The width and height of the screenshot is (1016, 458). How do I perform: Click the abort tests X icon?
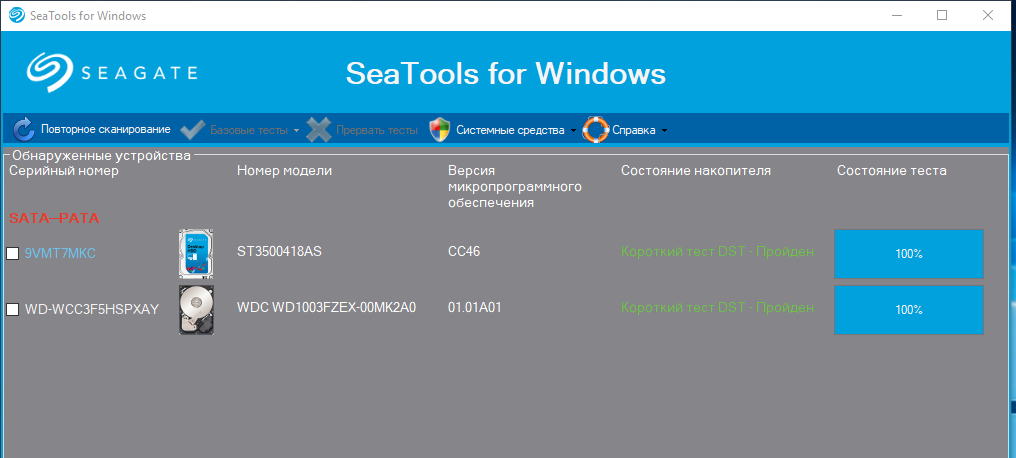click(x=319, y=130)
